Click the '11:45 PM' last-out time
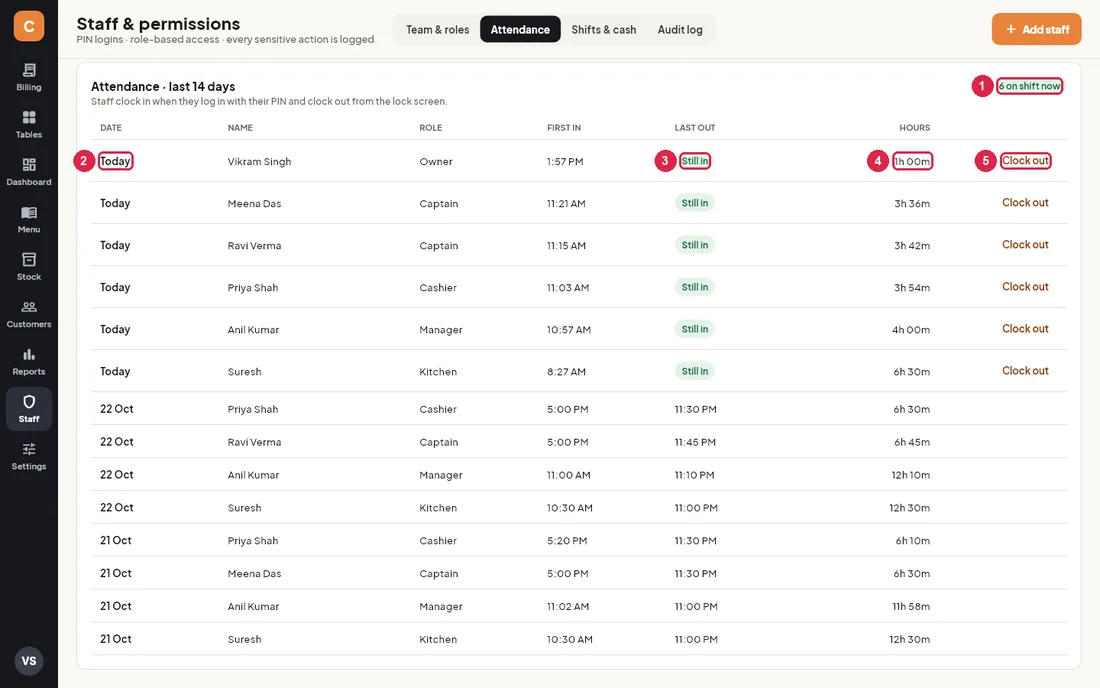This screenshot has height=688, width=1100. (x=695, y=442)
